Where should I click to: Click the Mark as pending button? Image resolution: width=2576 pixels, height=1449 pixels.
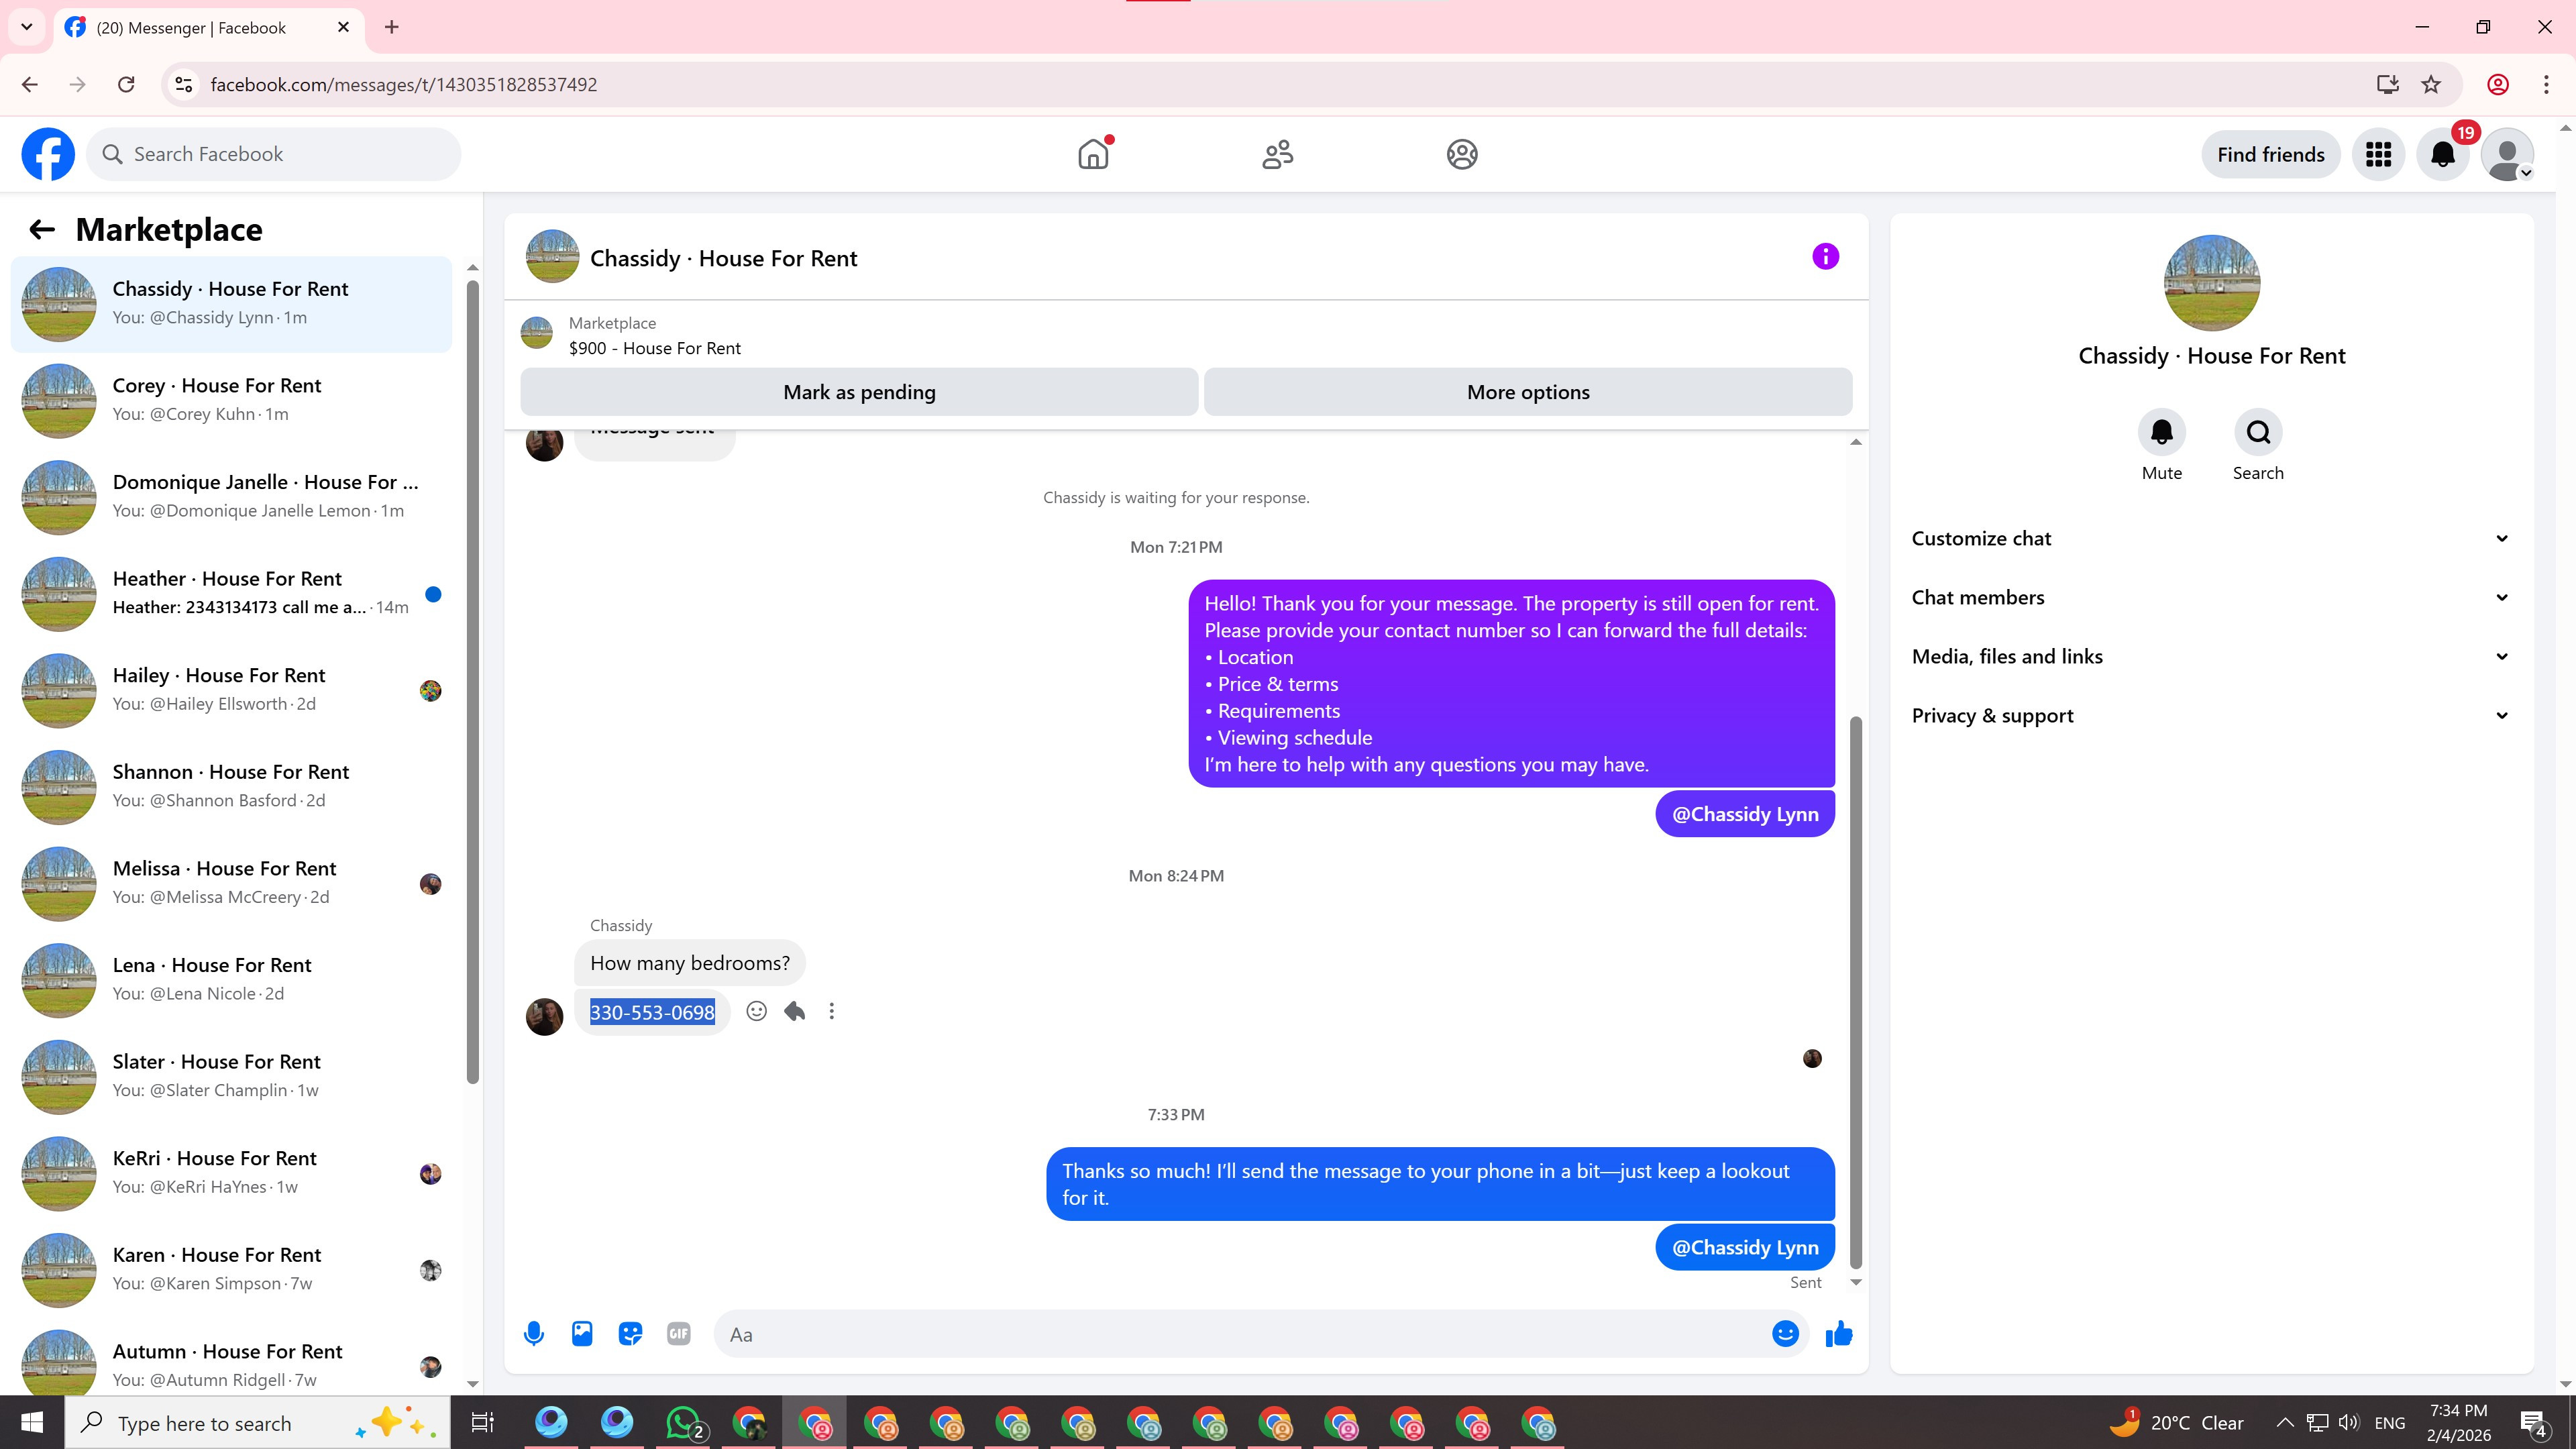(x=859, y=392)
